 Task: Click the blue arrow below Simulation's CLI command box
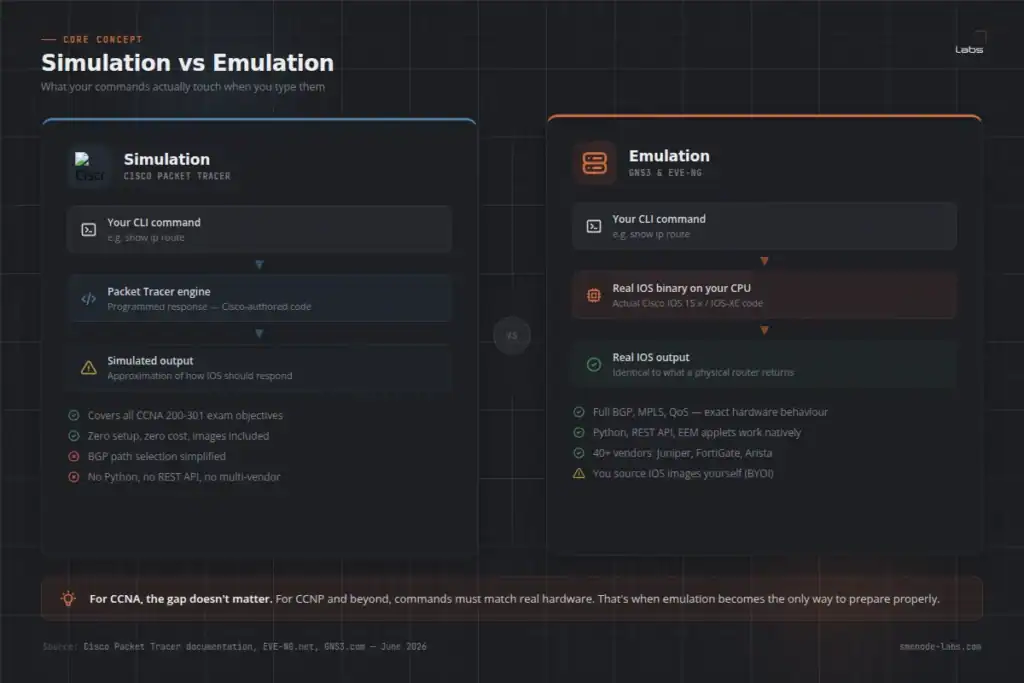(x=259, y=264)
